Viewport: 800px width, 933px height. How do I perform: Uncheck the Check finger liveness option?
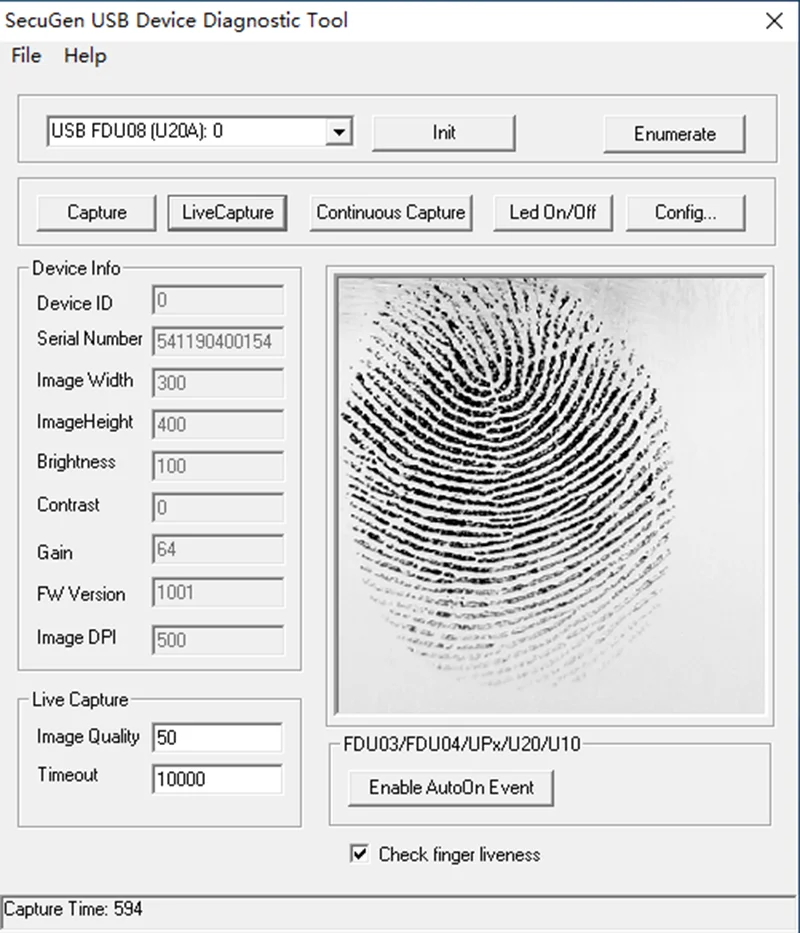tap(360, 854)
